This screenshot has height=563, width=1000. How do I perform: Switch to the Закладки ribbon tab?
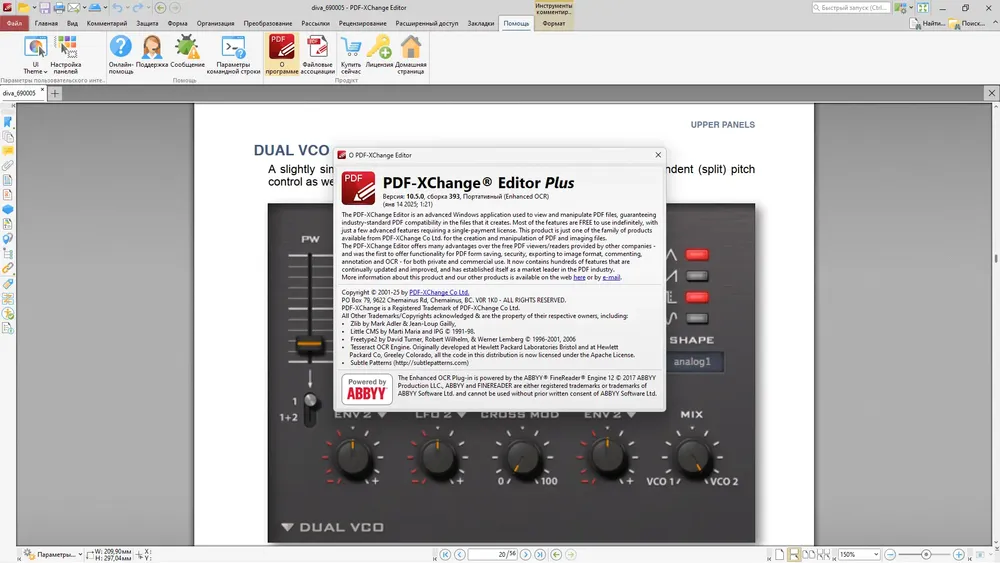coord(481,23)
